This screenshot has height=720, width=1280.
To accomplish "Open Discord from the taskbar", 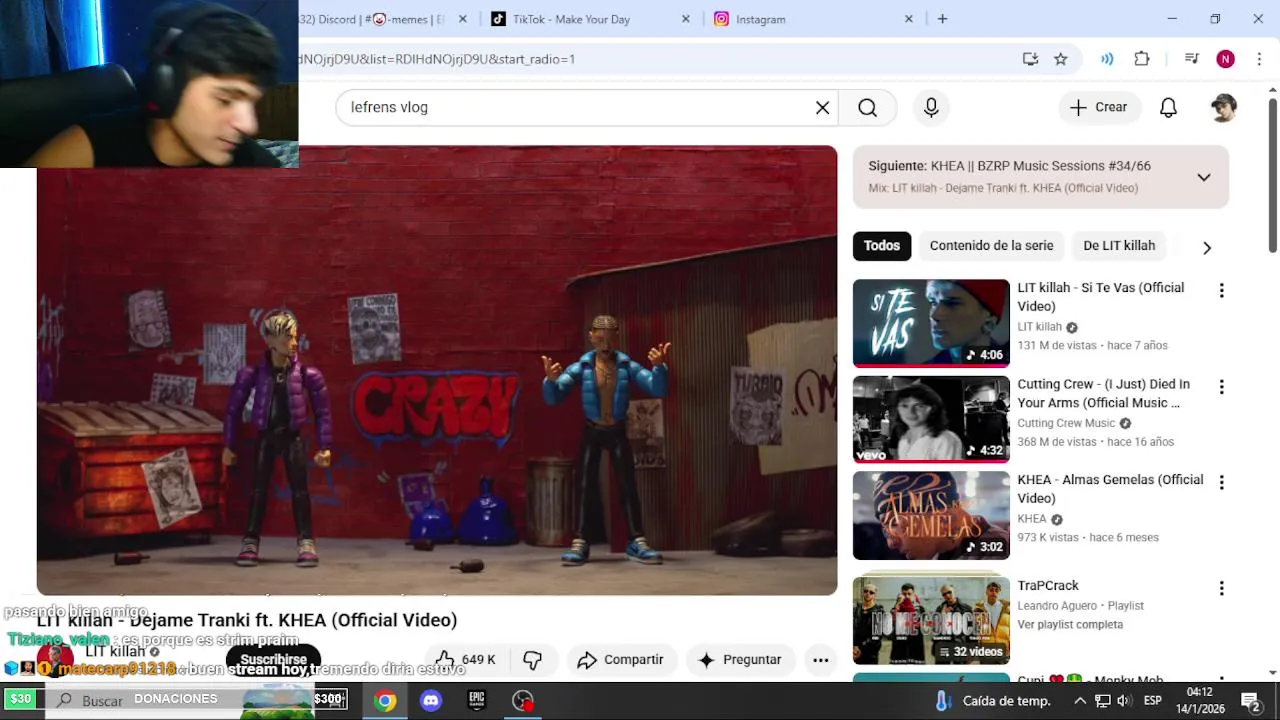I will pos(431,701).
